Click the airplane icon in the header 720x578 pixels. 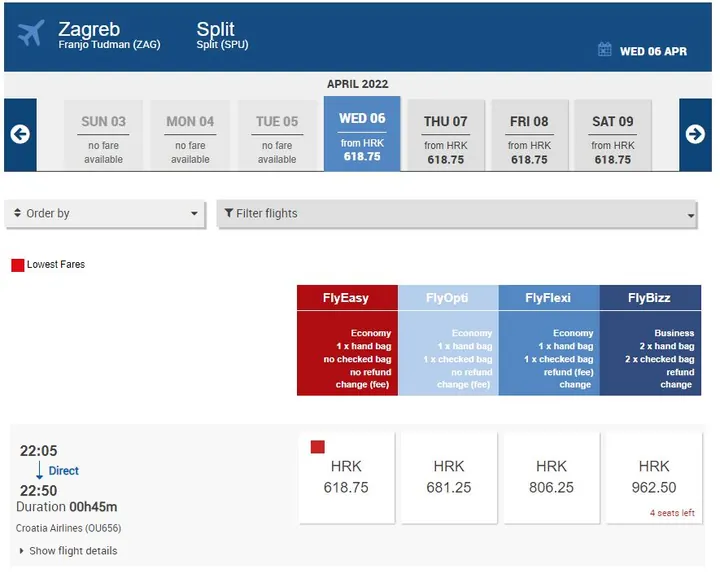[31, 33]
